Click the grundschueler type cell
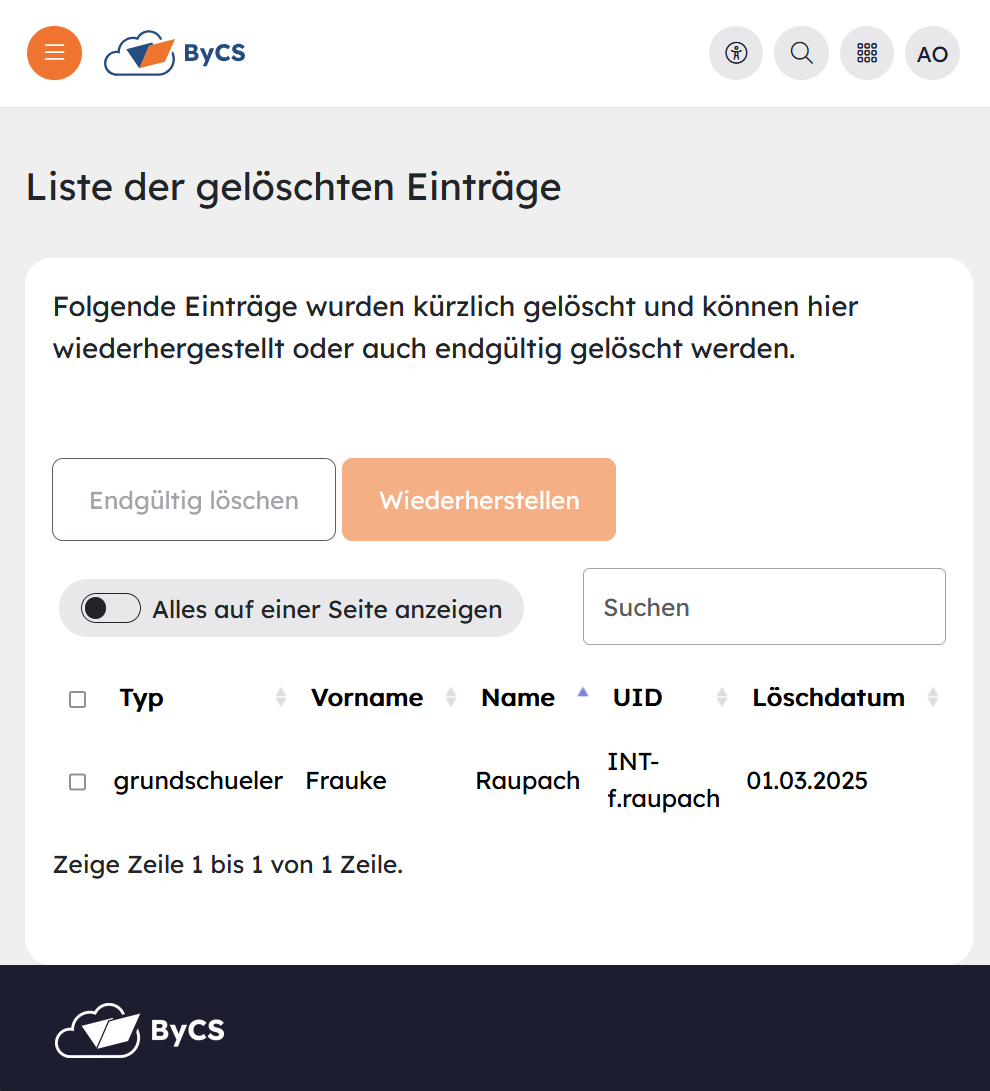The width and height of the screenshot is (990, 1091). (x=198, y=781)
